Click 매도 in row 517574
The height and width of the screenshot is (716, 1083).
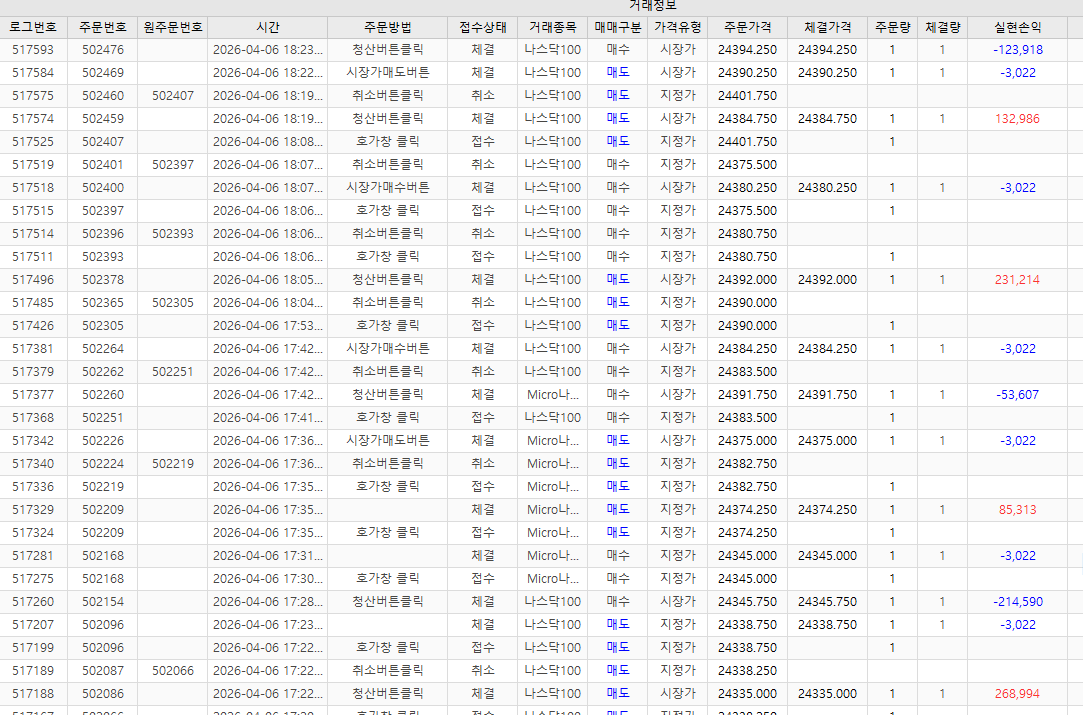(617, 119)
